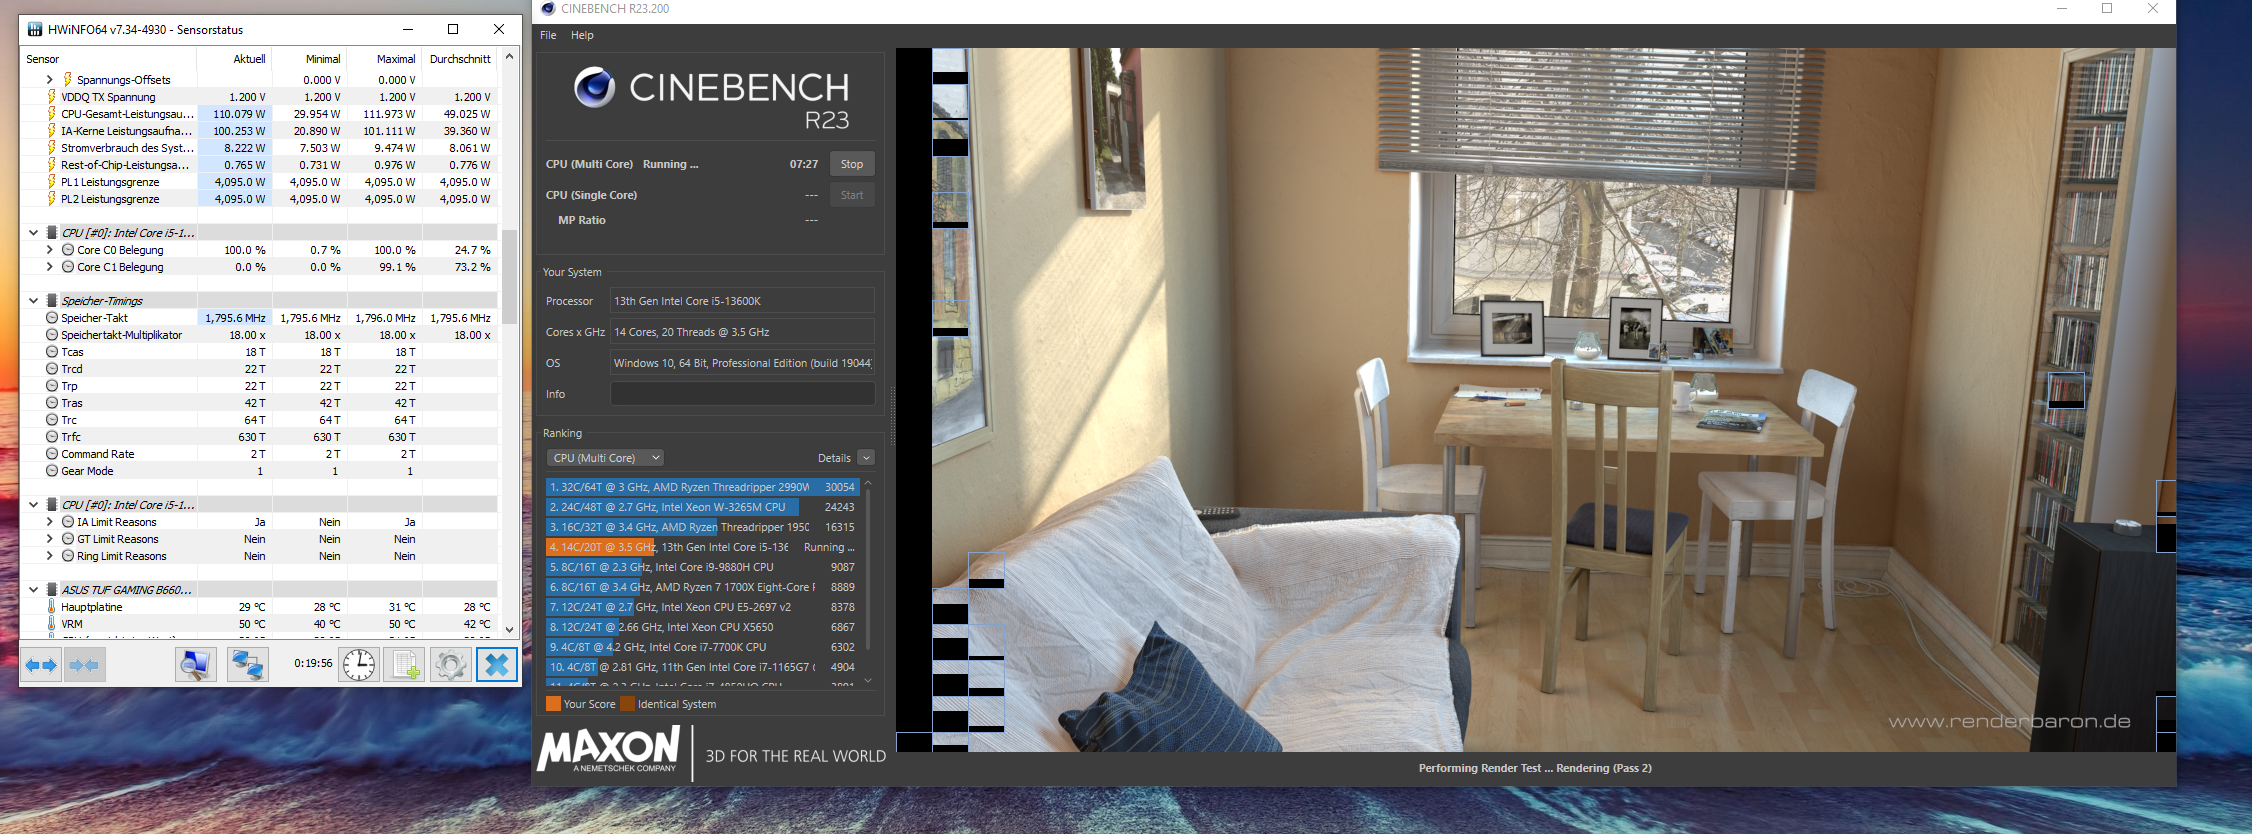Click lightning icon of CPU-Gesamt-Leistungsaufnahme row
Image resolution: width=2252 pixels, height=834 pixels.
[52, 114]
